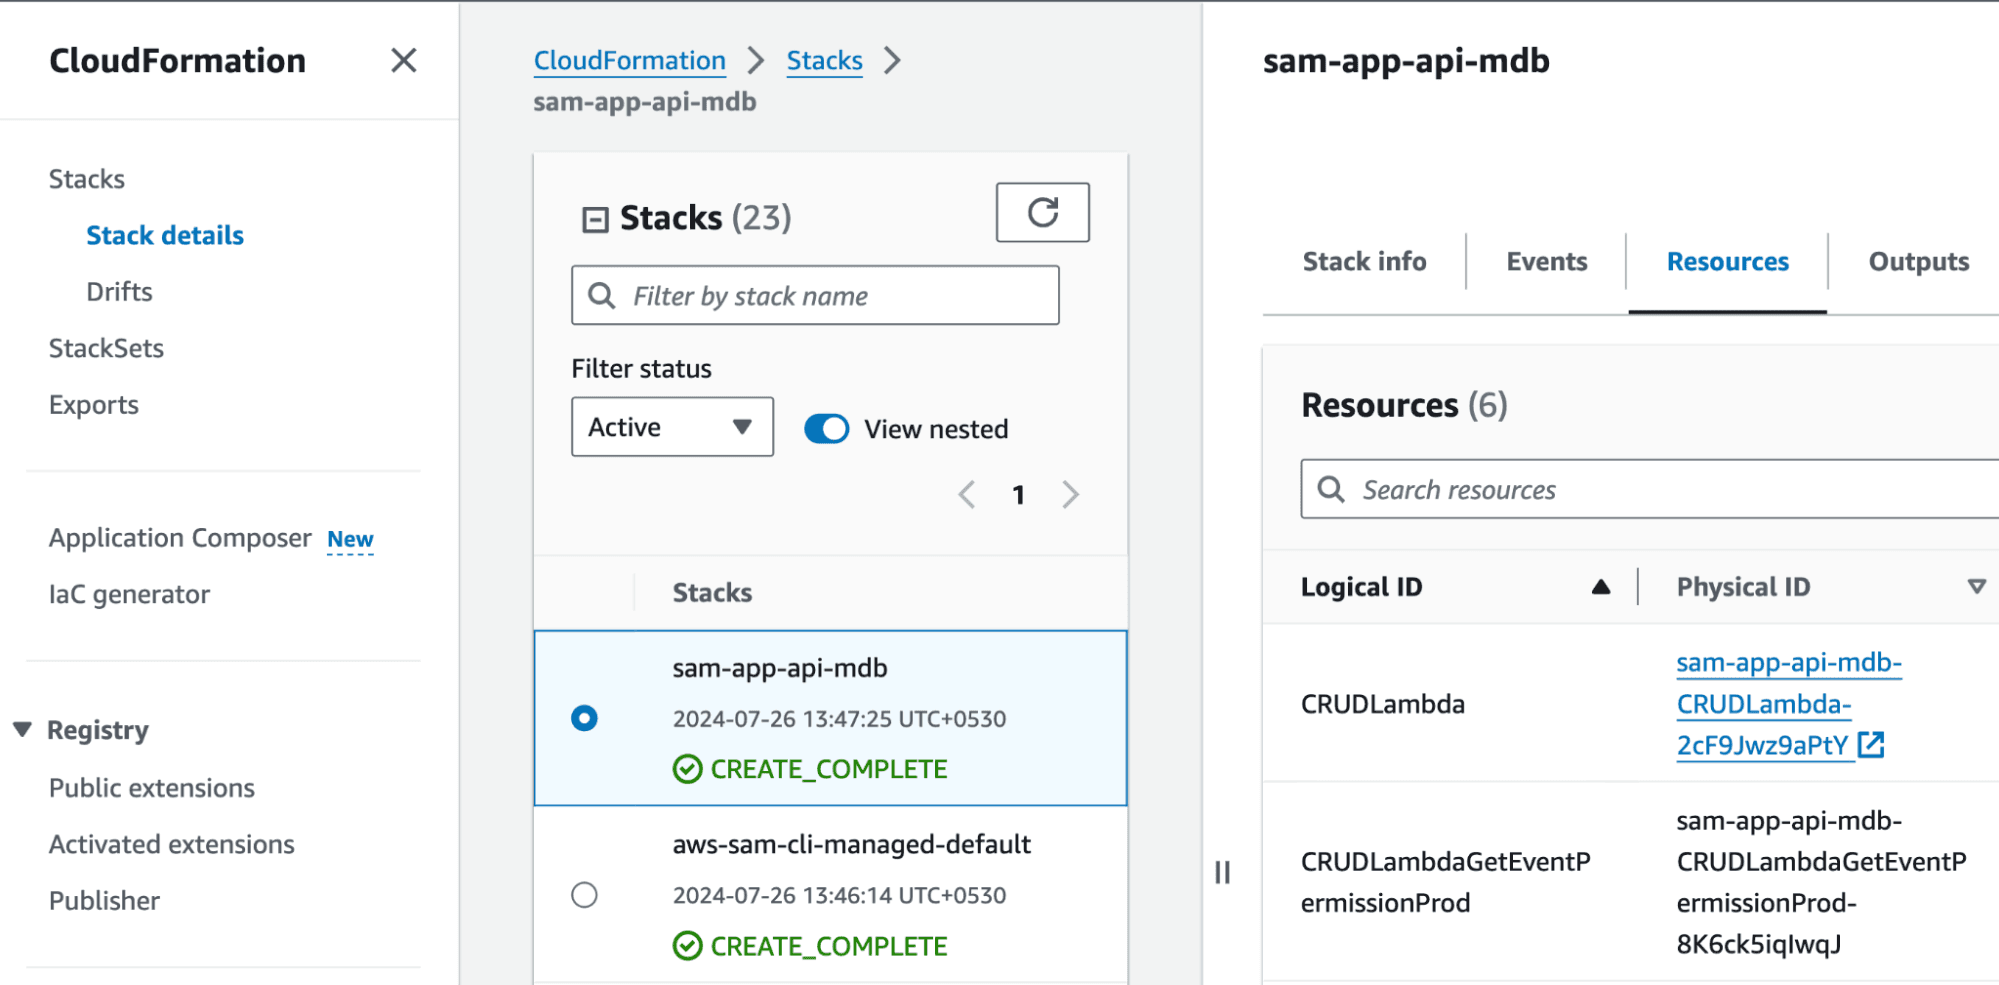Click the magnifier in Filter by stack name
This screenshot has width=1999, height=985.
pos(601,295)
